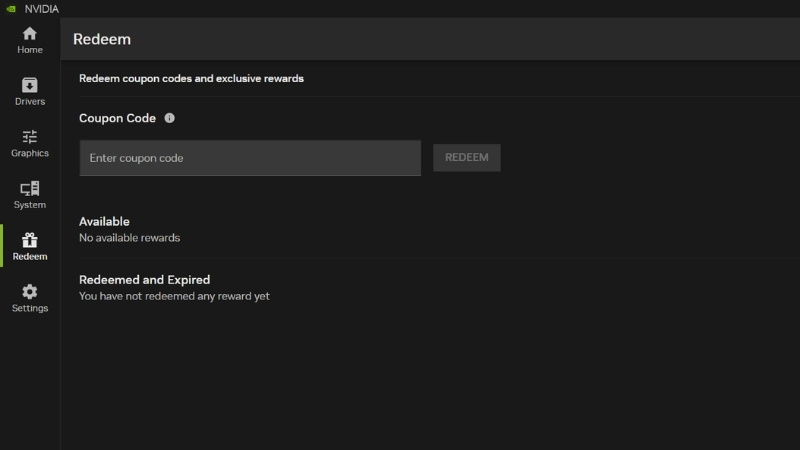
Task: Click the Drivers text label in sidebar
Action: 30,102
